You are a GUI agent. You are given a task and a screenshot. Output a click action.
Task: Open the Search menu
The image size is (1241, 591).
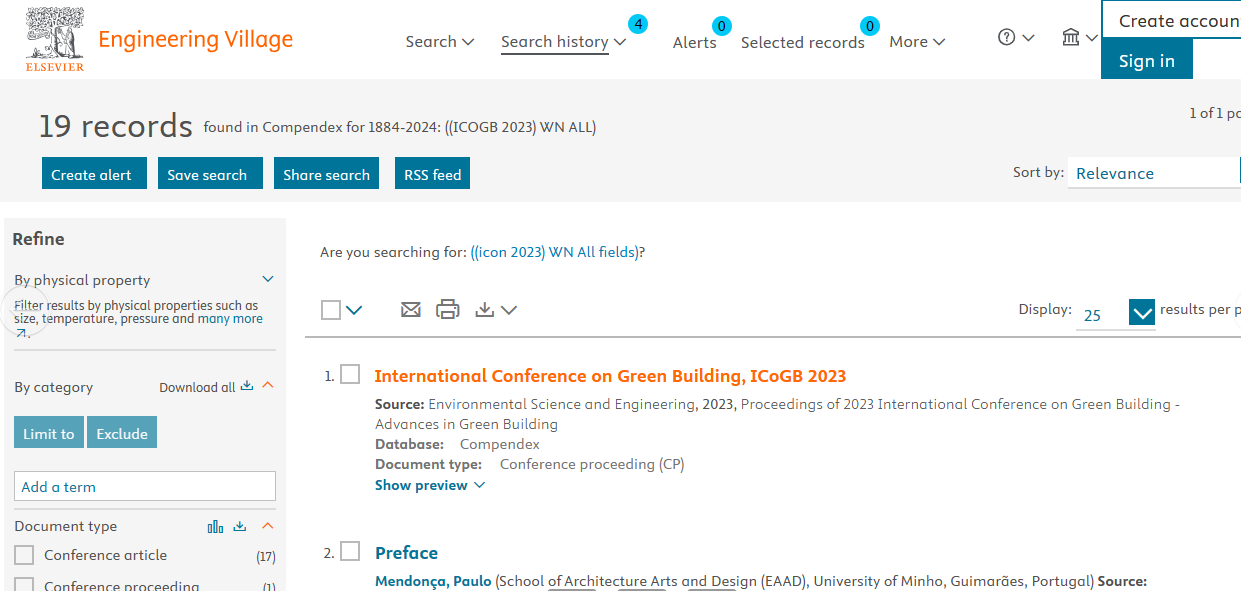click(x=439, y=42)
